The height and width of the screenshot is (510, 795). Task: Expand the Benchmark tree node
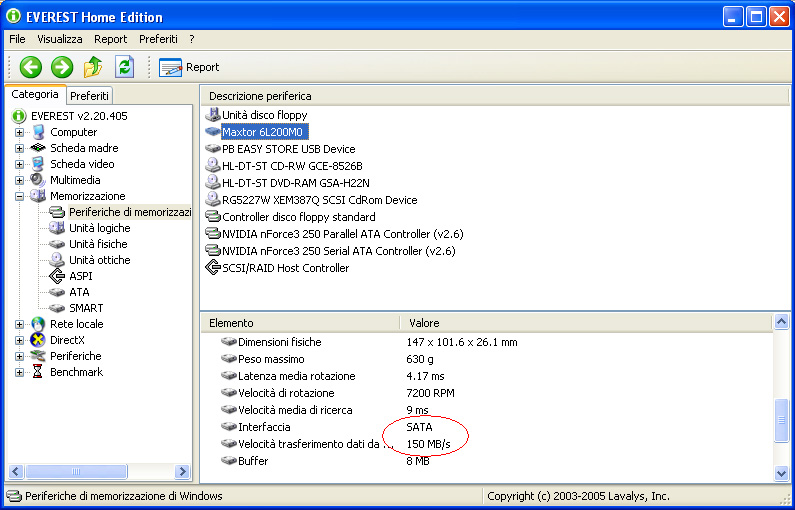pyautogui.click(x=20, y=372)
